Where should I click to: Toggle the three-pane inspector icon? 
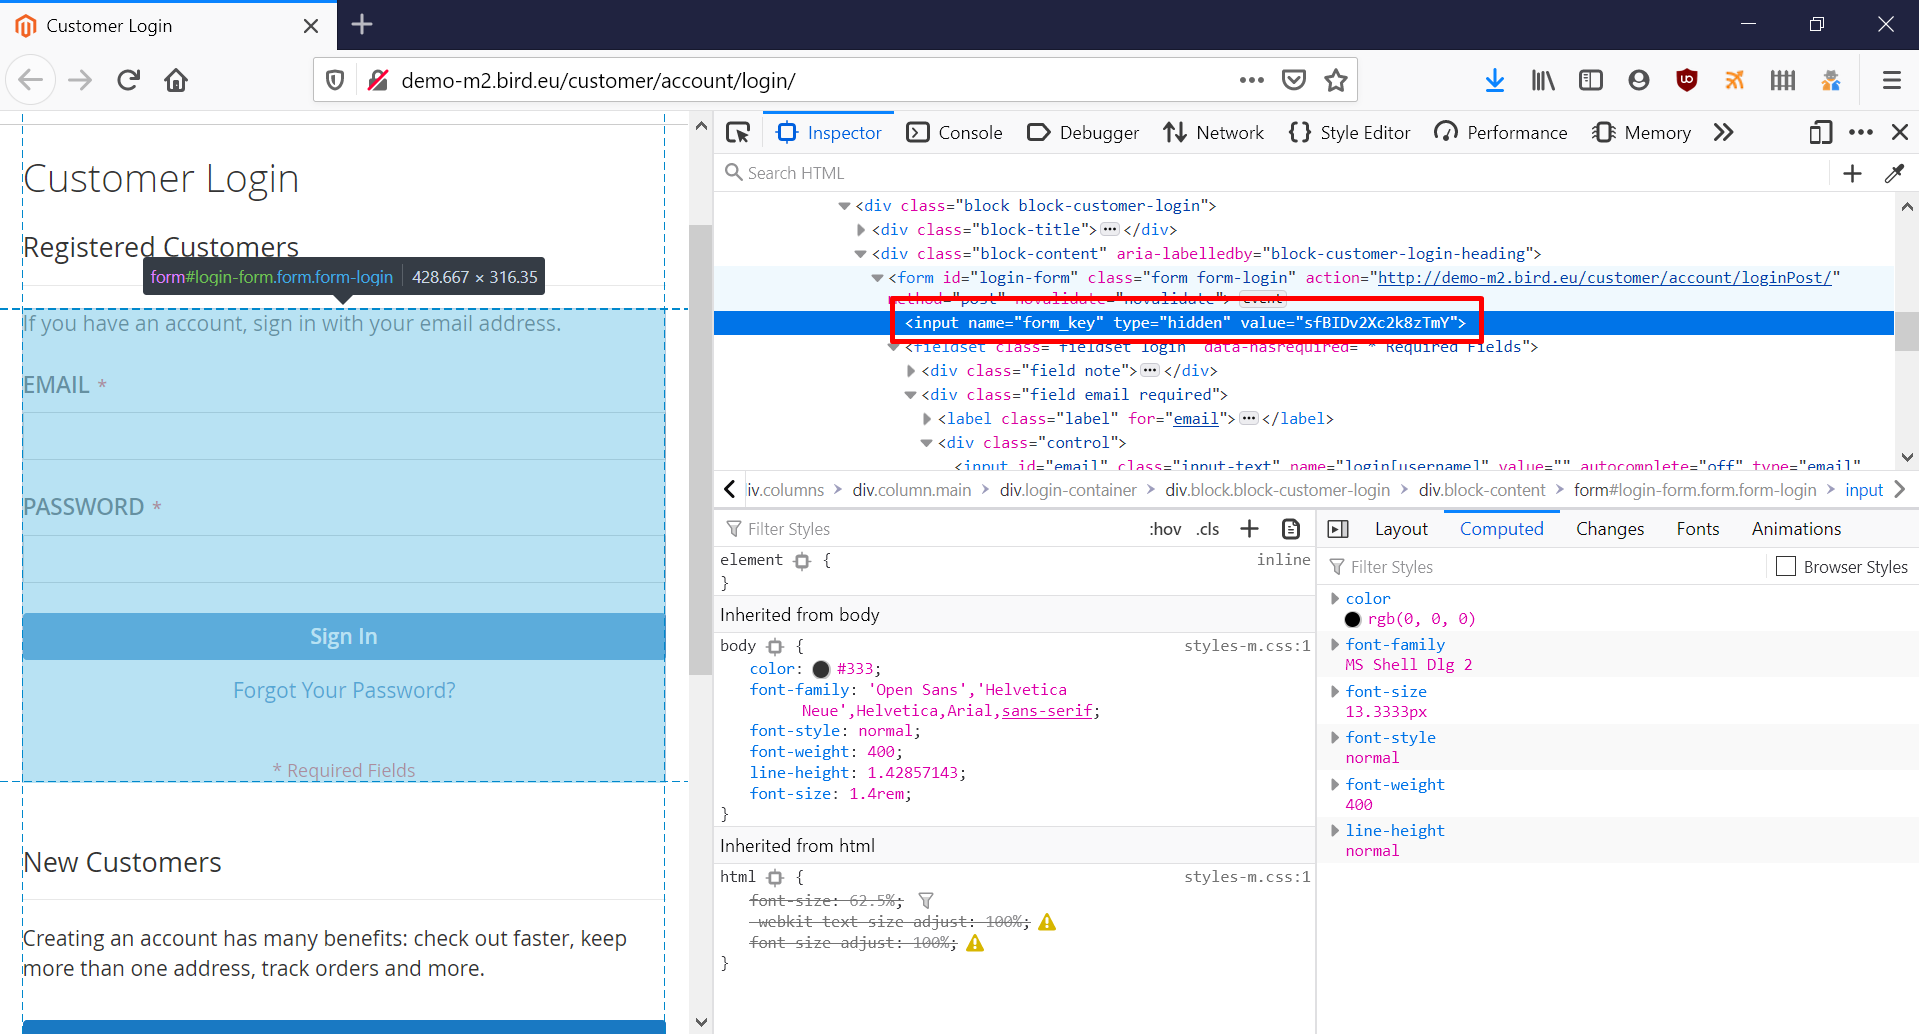click(1338, 528)
